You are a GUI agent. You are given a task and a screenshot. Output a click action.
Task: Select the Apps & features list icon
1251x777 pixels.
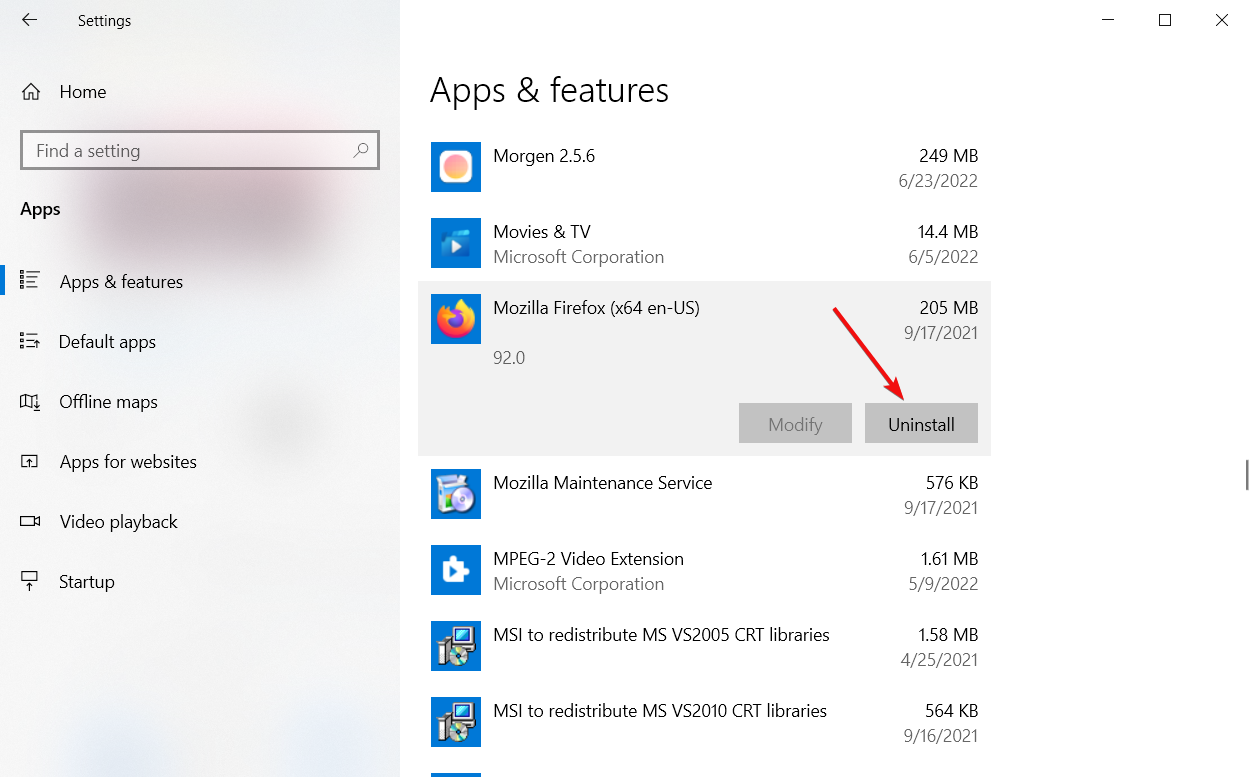pyautogui.click(x=30, y=281)
